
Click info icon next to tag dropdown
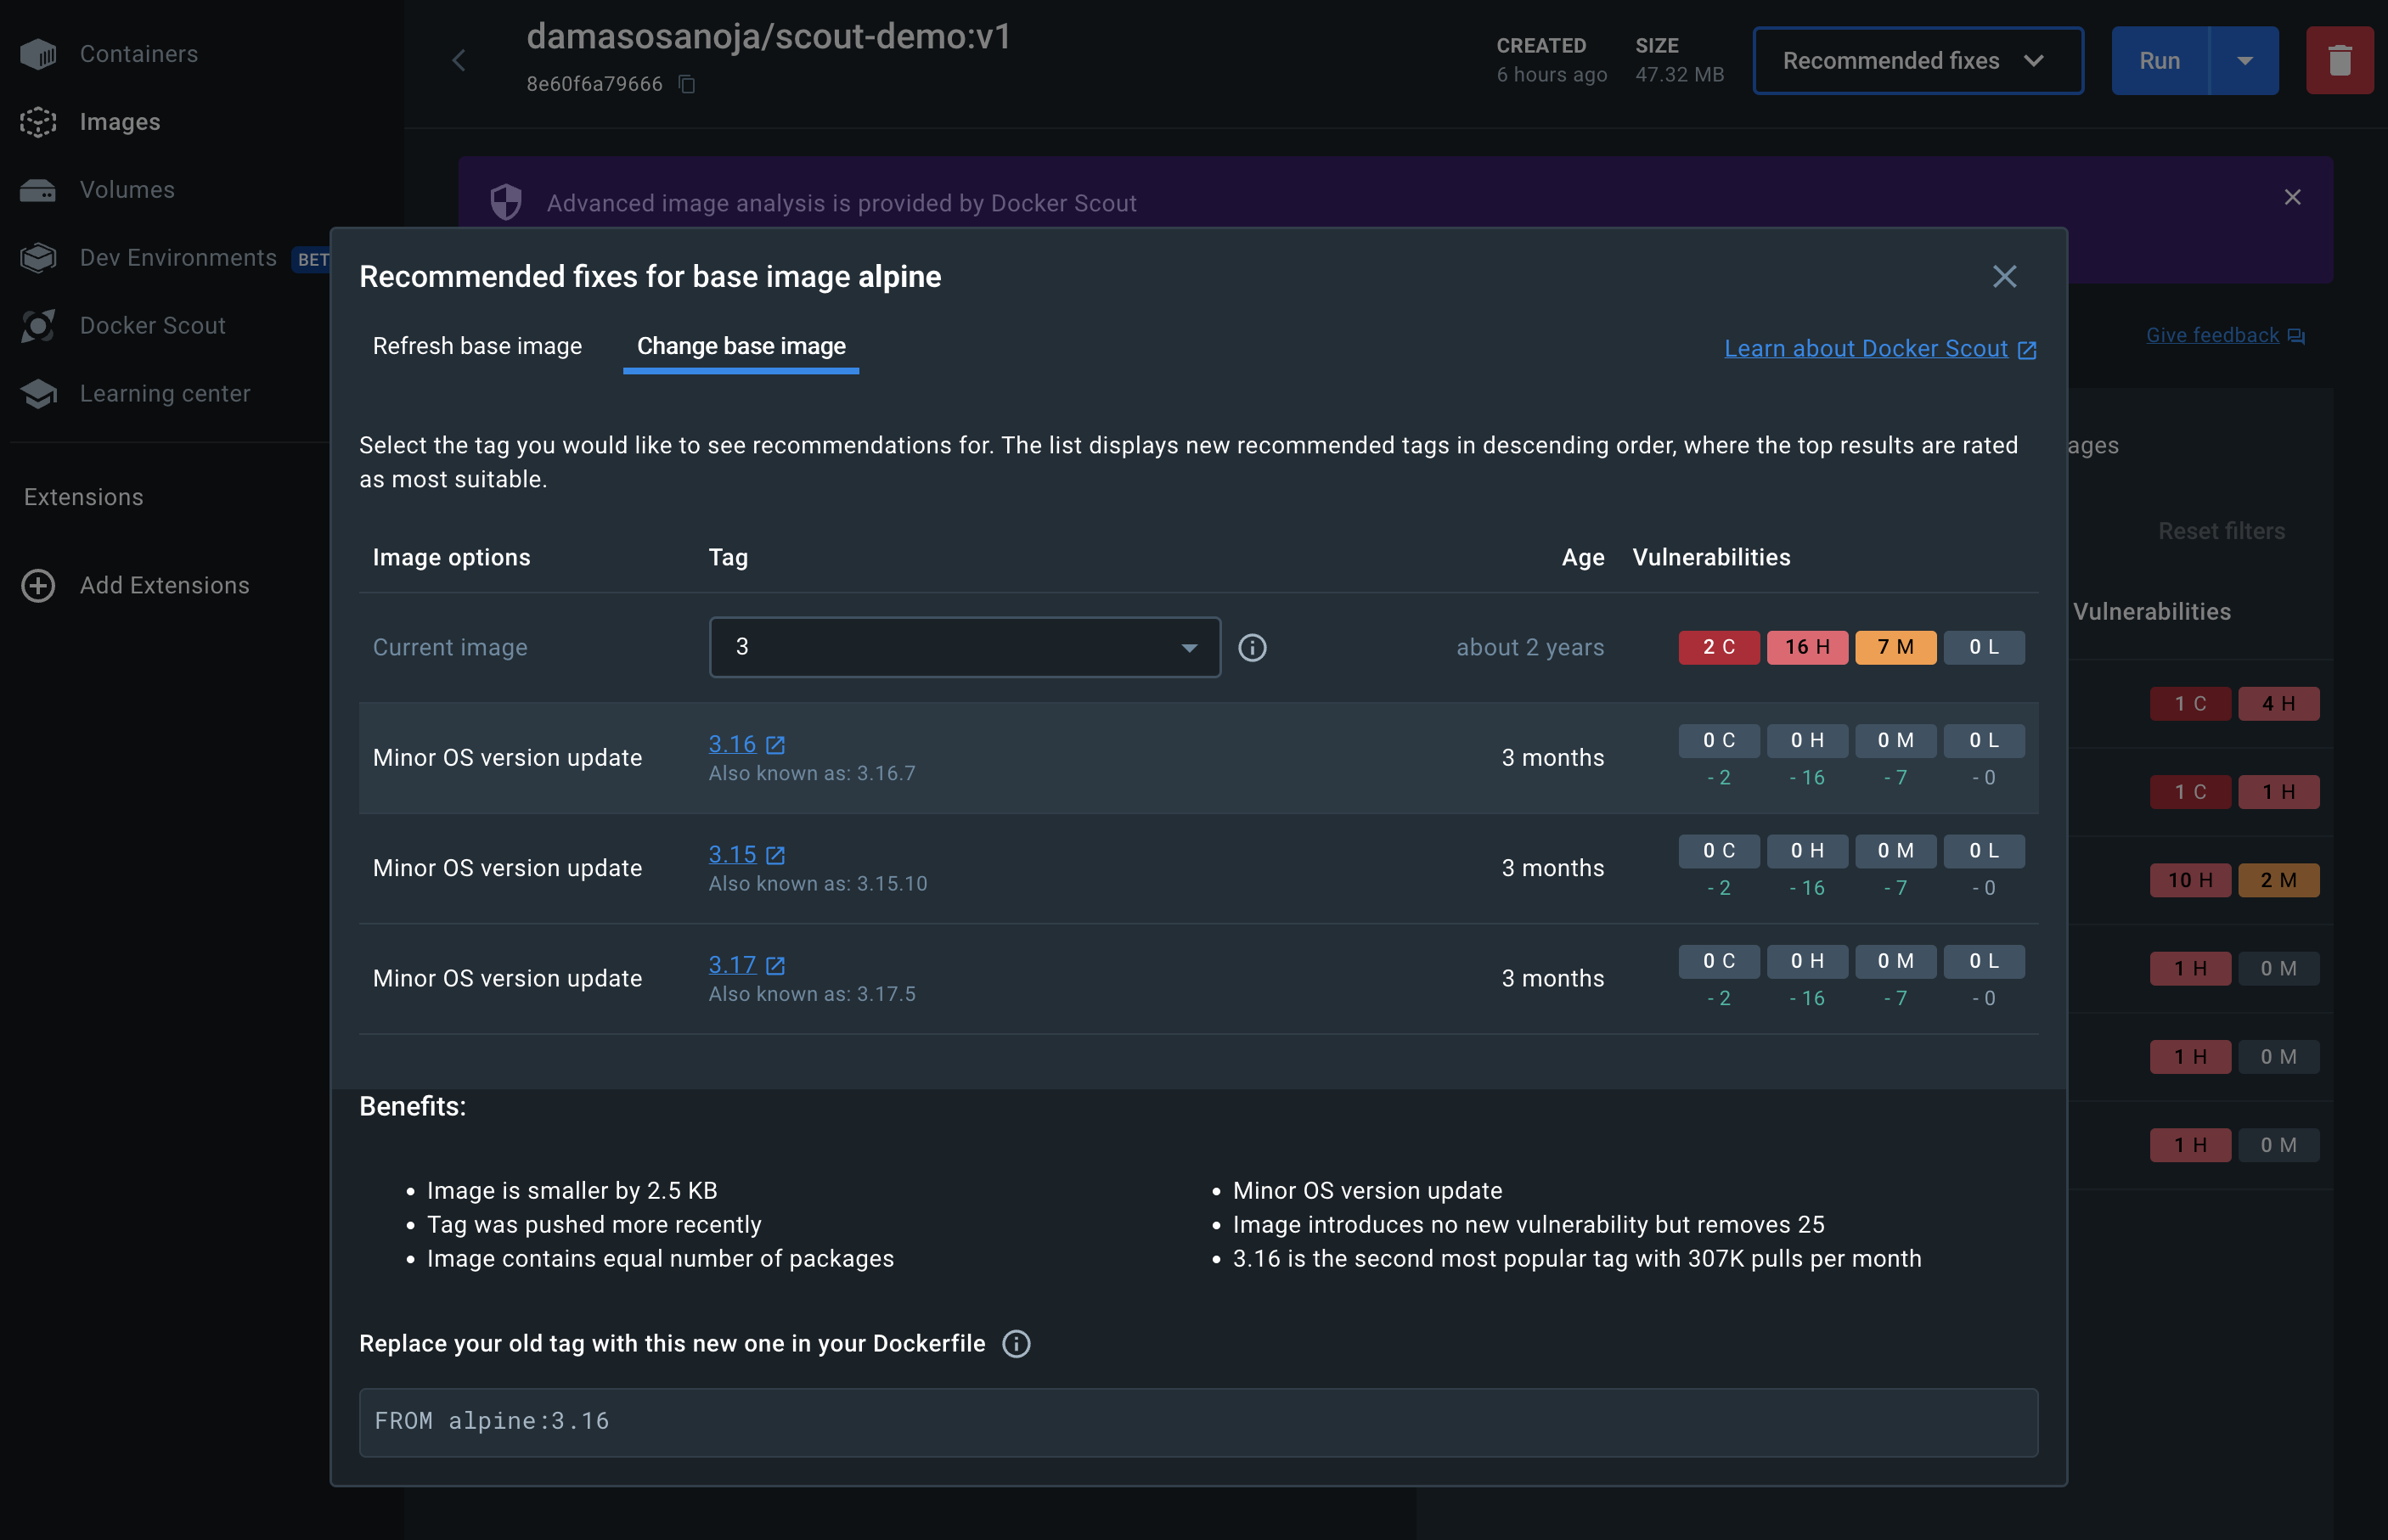(1252, 648)
